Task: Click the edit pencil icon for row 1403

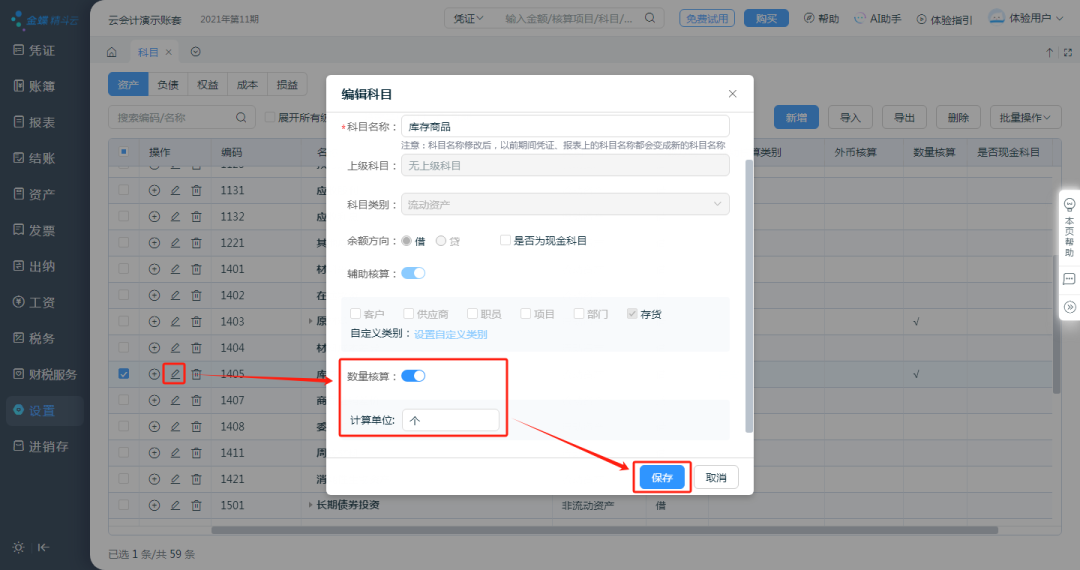Action: 175,321
